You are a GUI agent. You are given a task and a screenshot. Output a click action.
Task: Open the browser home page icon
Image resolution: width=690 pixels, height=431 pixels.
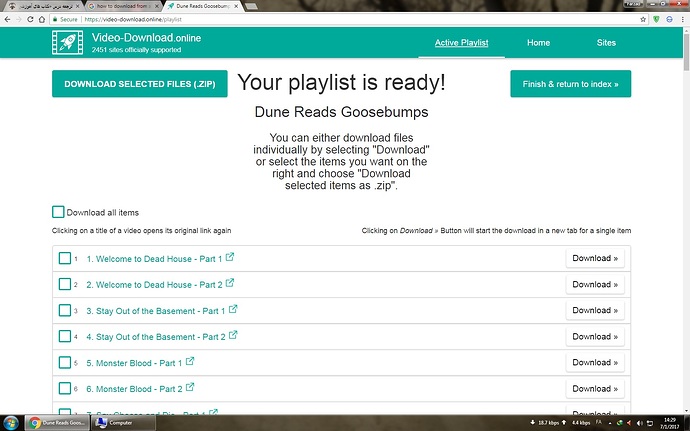[42, 19]
